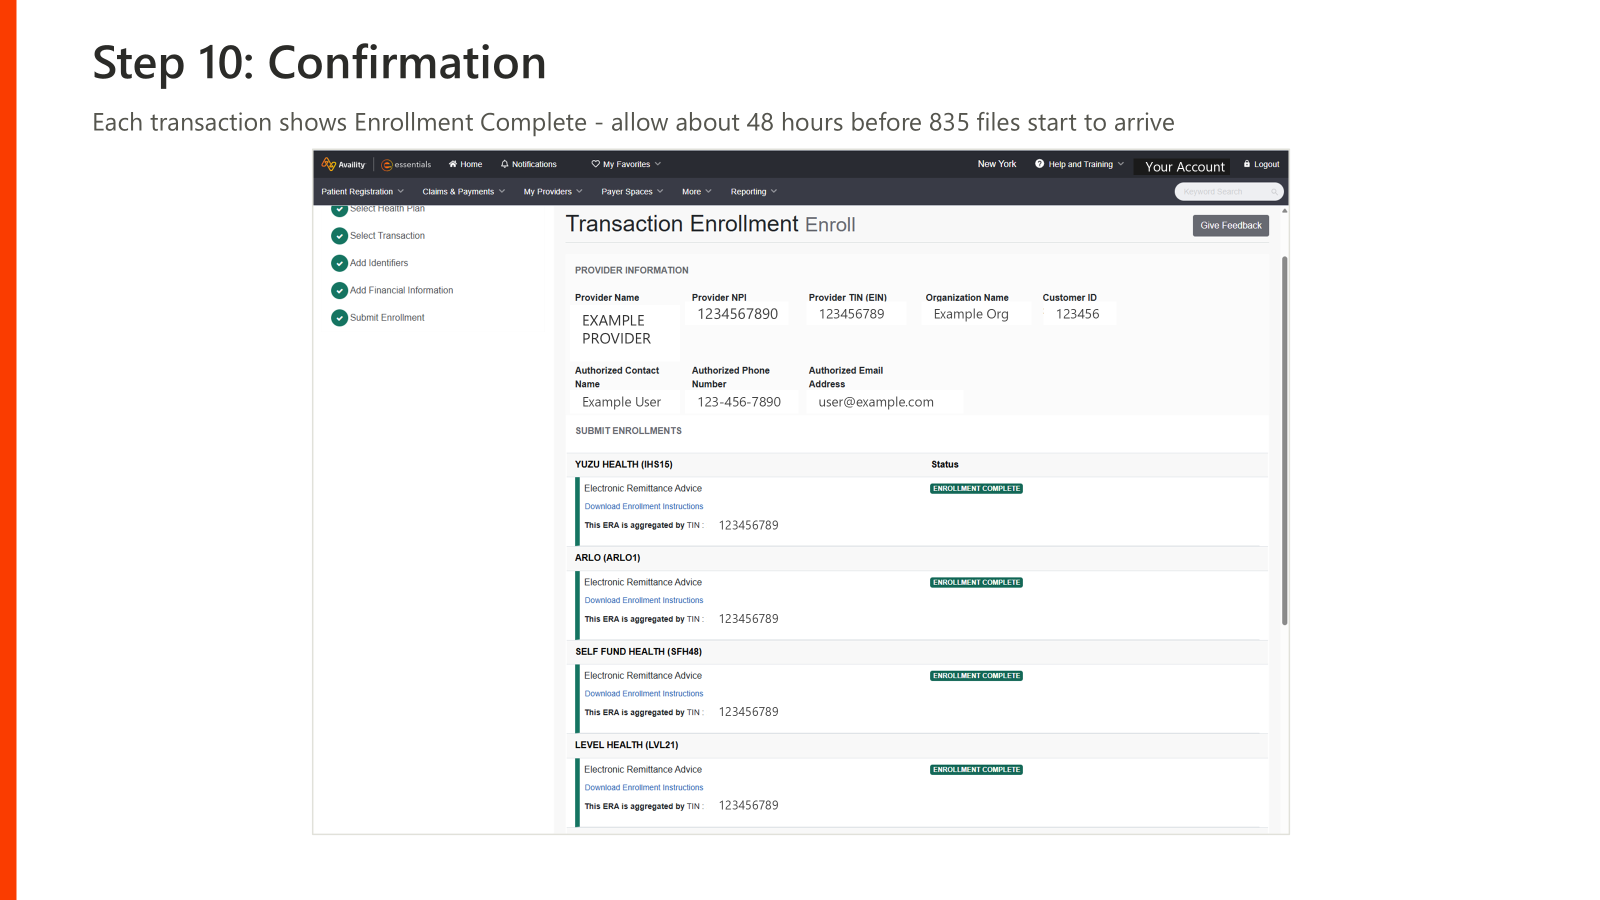Image resolution: width=1600 pixels, height=900 pixels.
Task: Click LEVEL HEALTH Enrollment Complete badge
Action: tap(976, 770)
